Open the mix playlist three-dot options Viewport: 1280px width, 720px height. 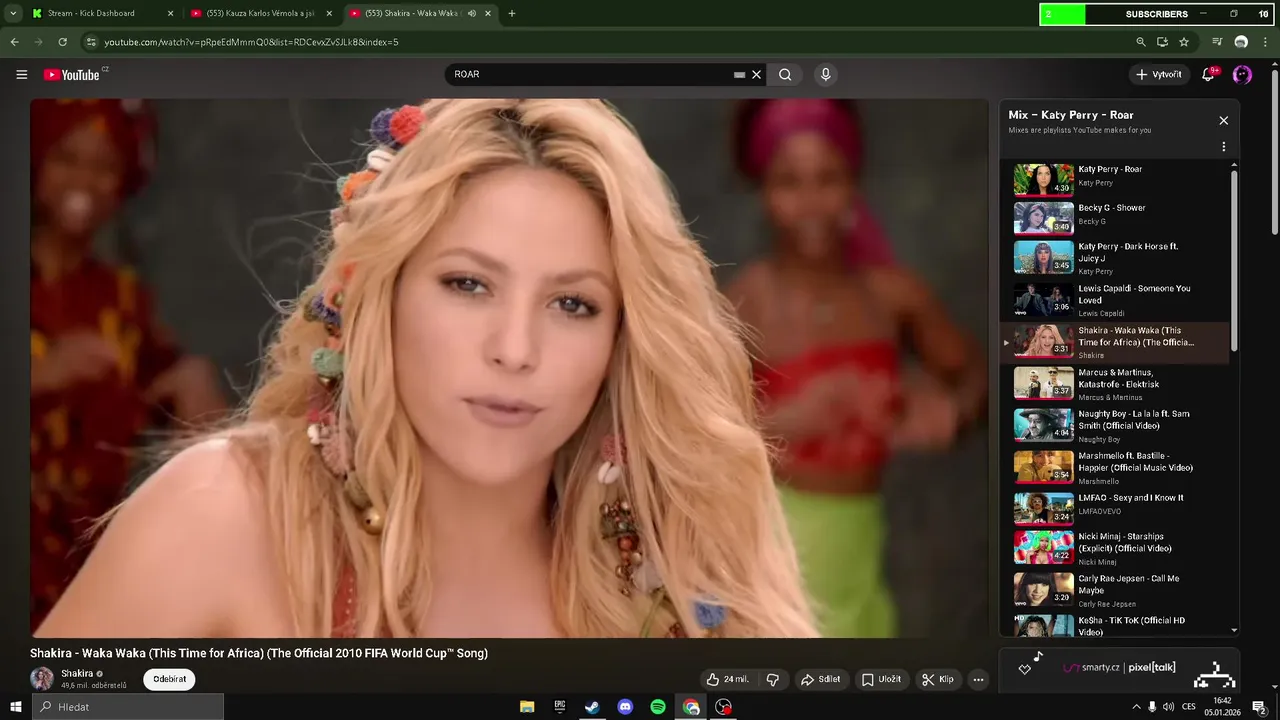click(1223, 147)
